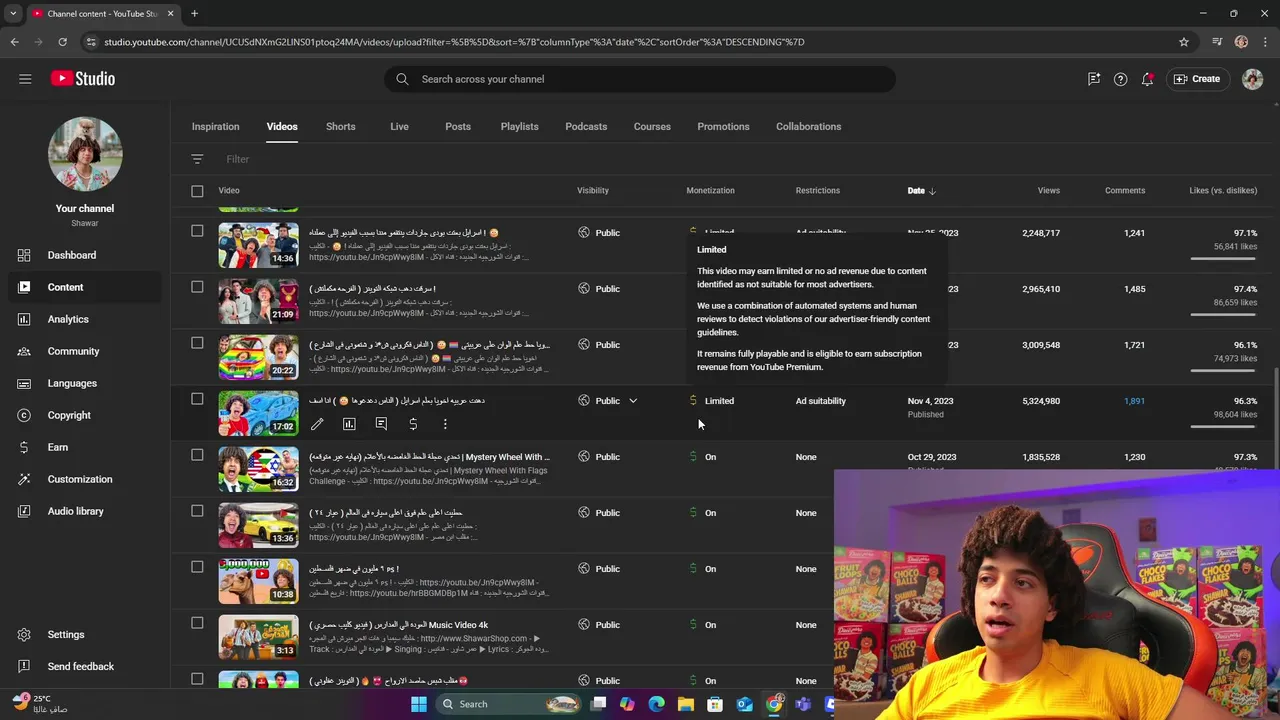The width and height of the screenshot is (1280, 720).
Task: Click Send feedback in the sidebar
Action: pyautogui.click(x=80, y=666)
